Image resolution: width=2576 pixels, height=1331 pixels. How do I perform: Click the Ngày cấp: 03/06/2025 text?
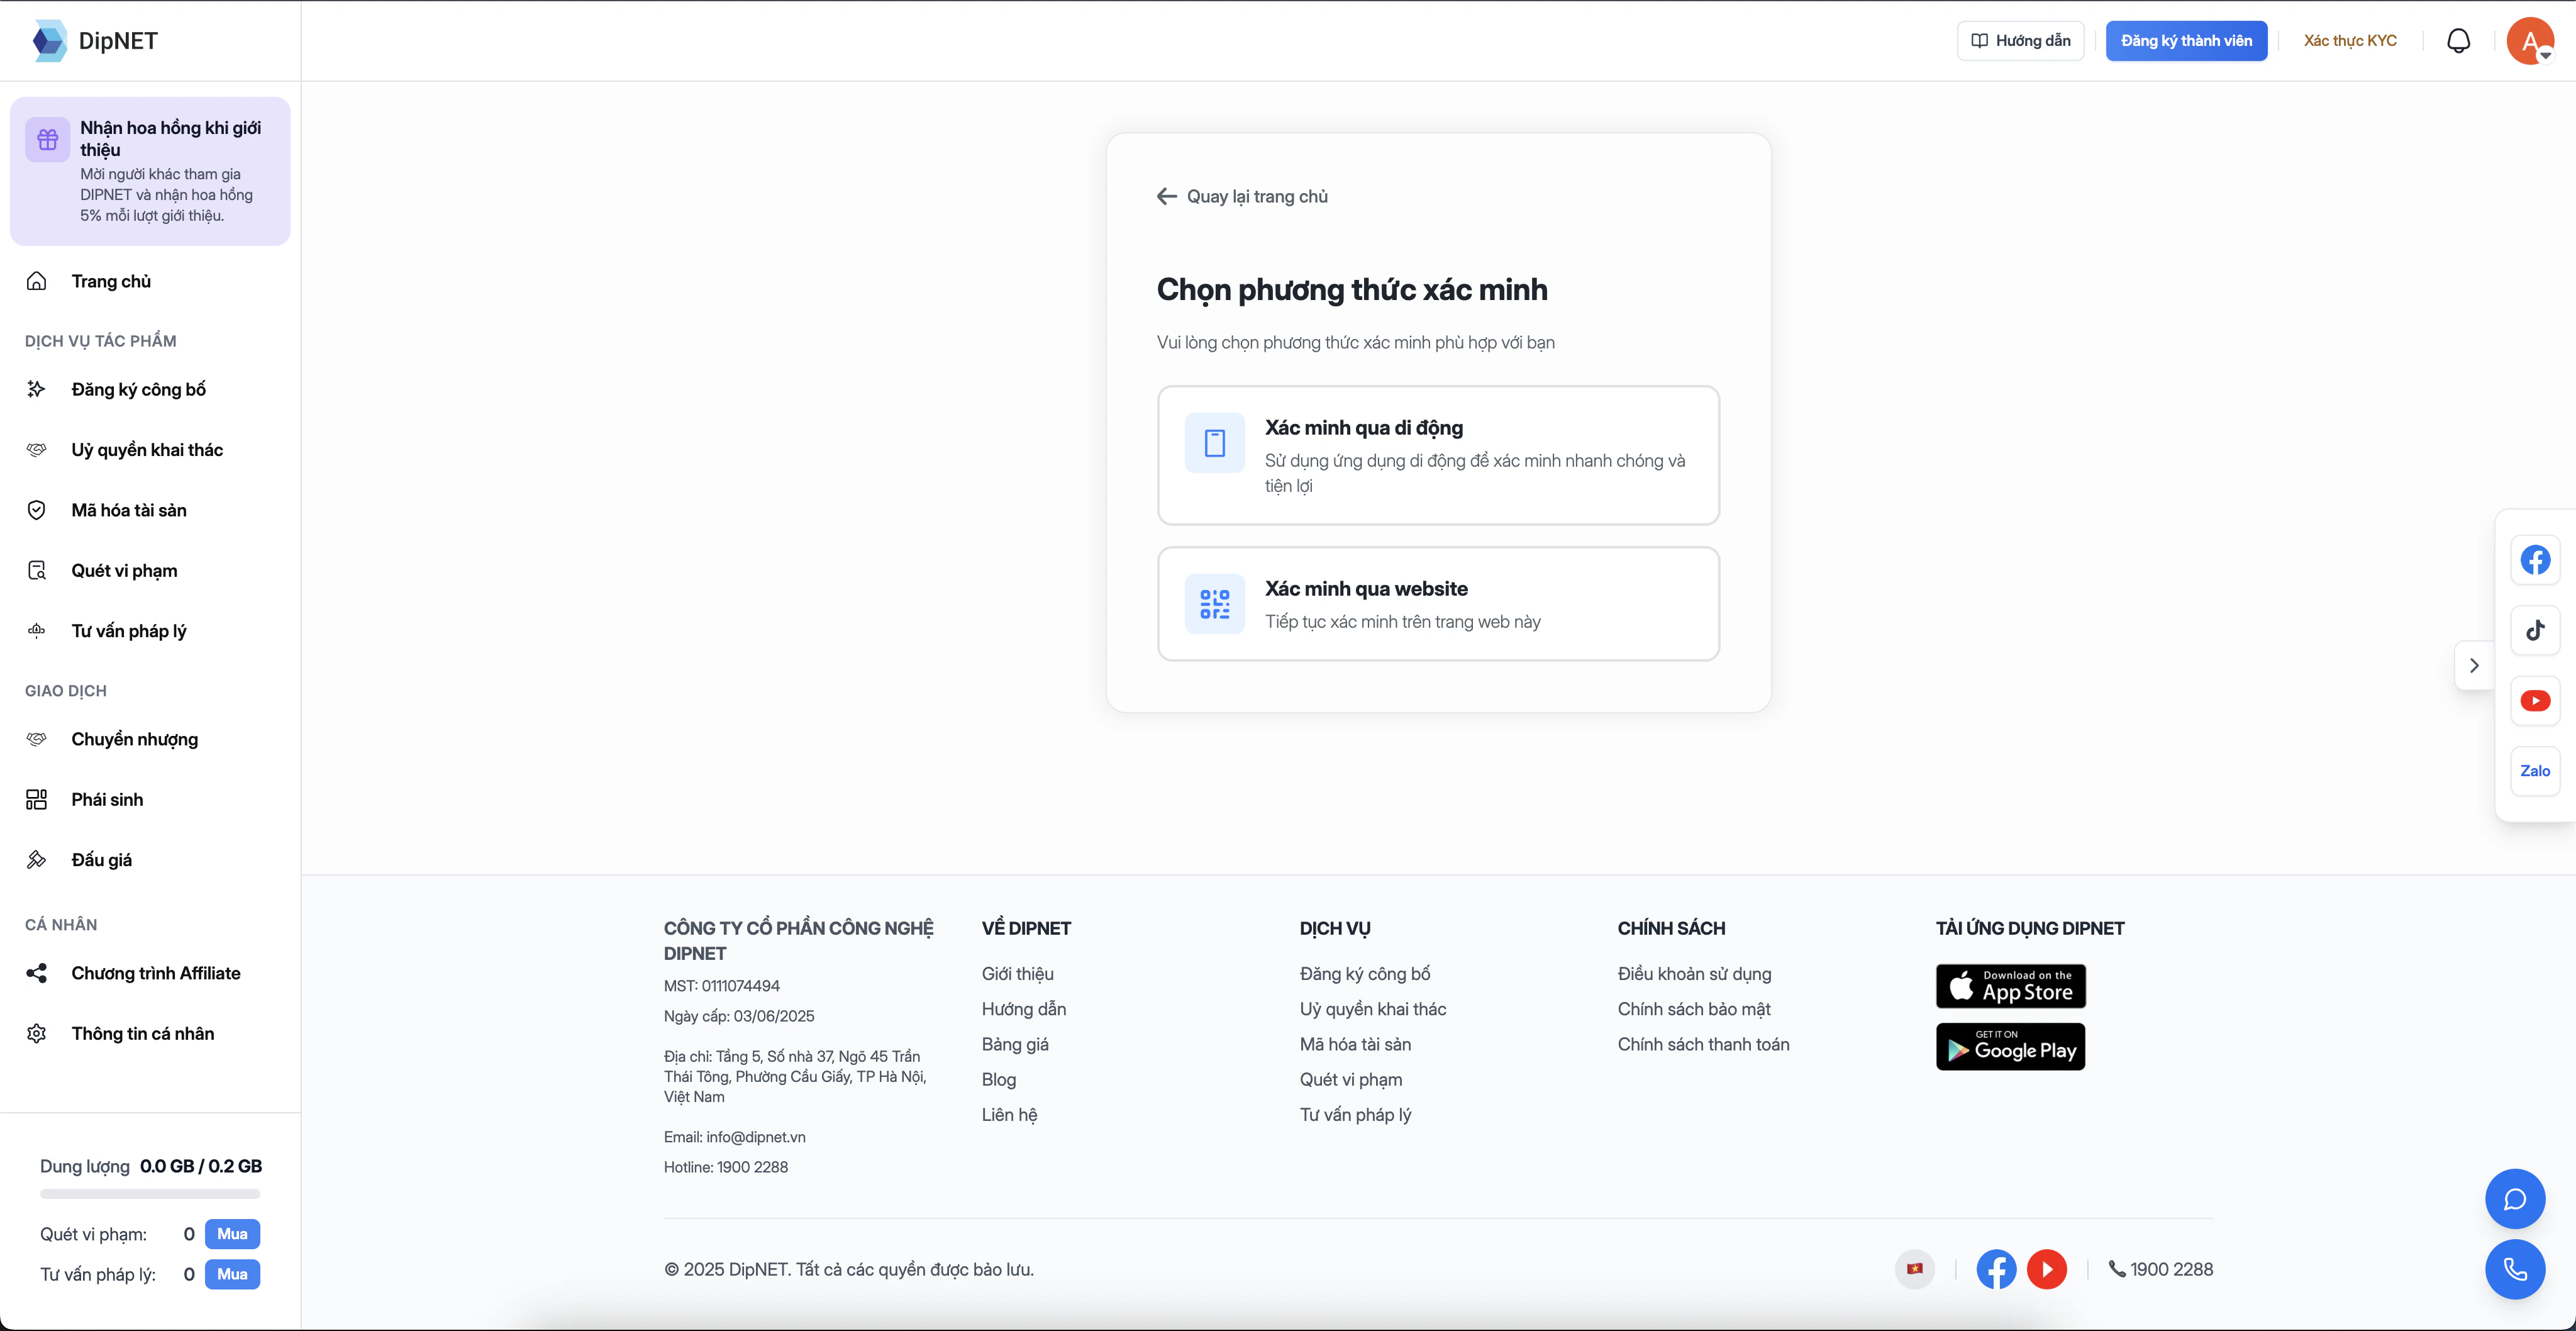tap(739, 1016)
